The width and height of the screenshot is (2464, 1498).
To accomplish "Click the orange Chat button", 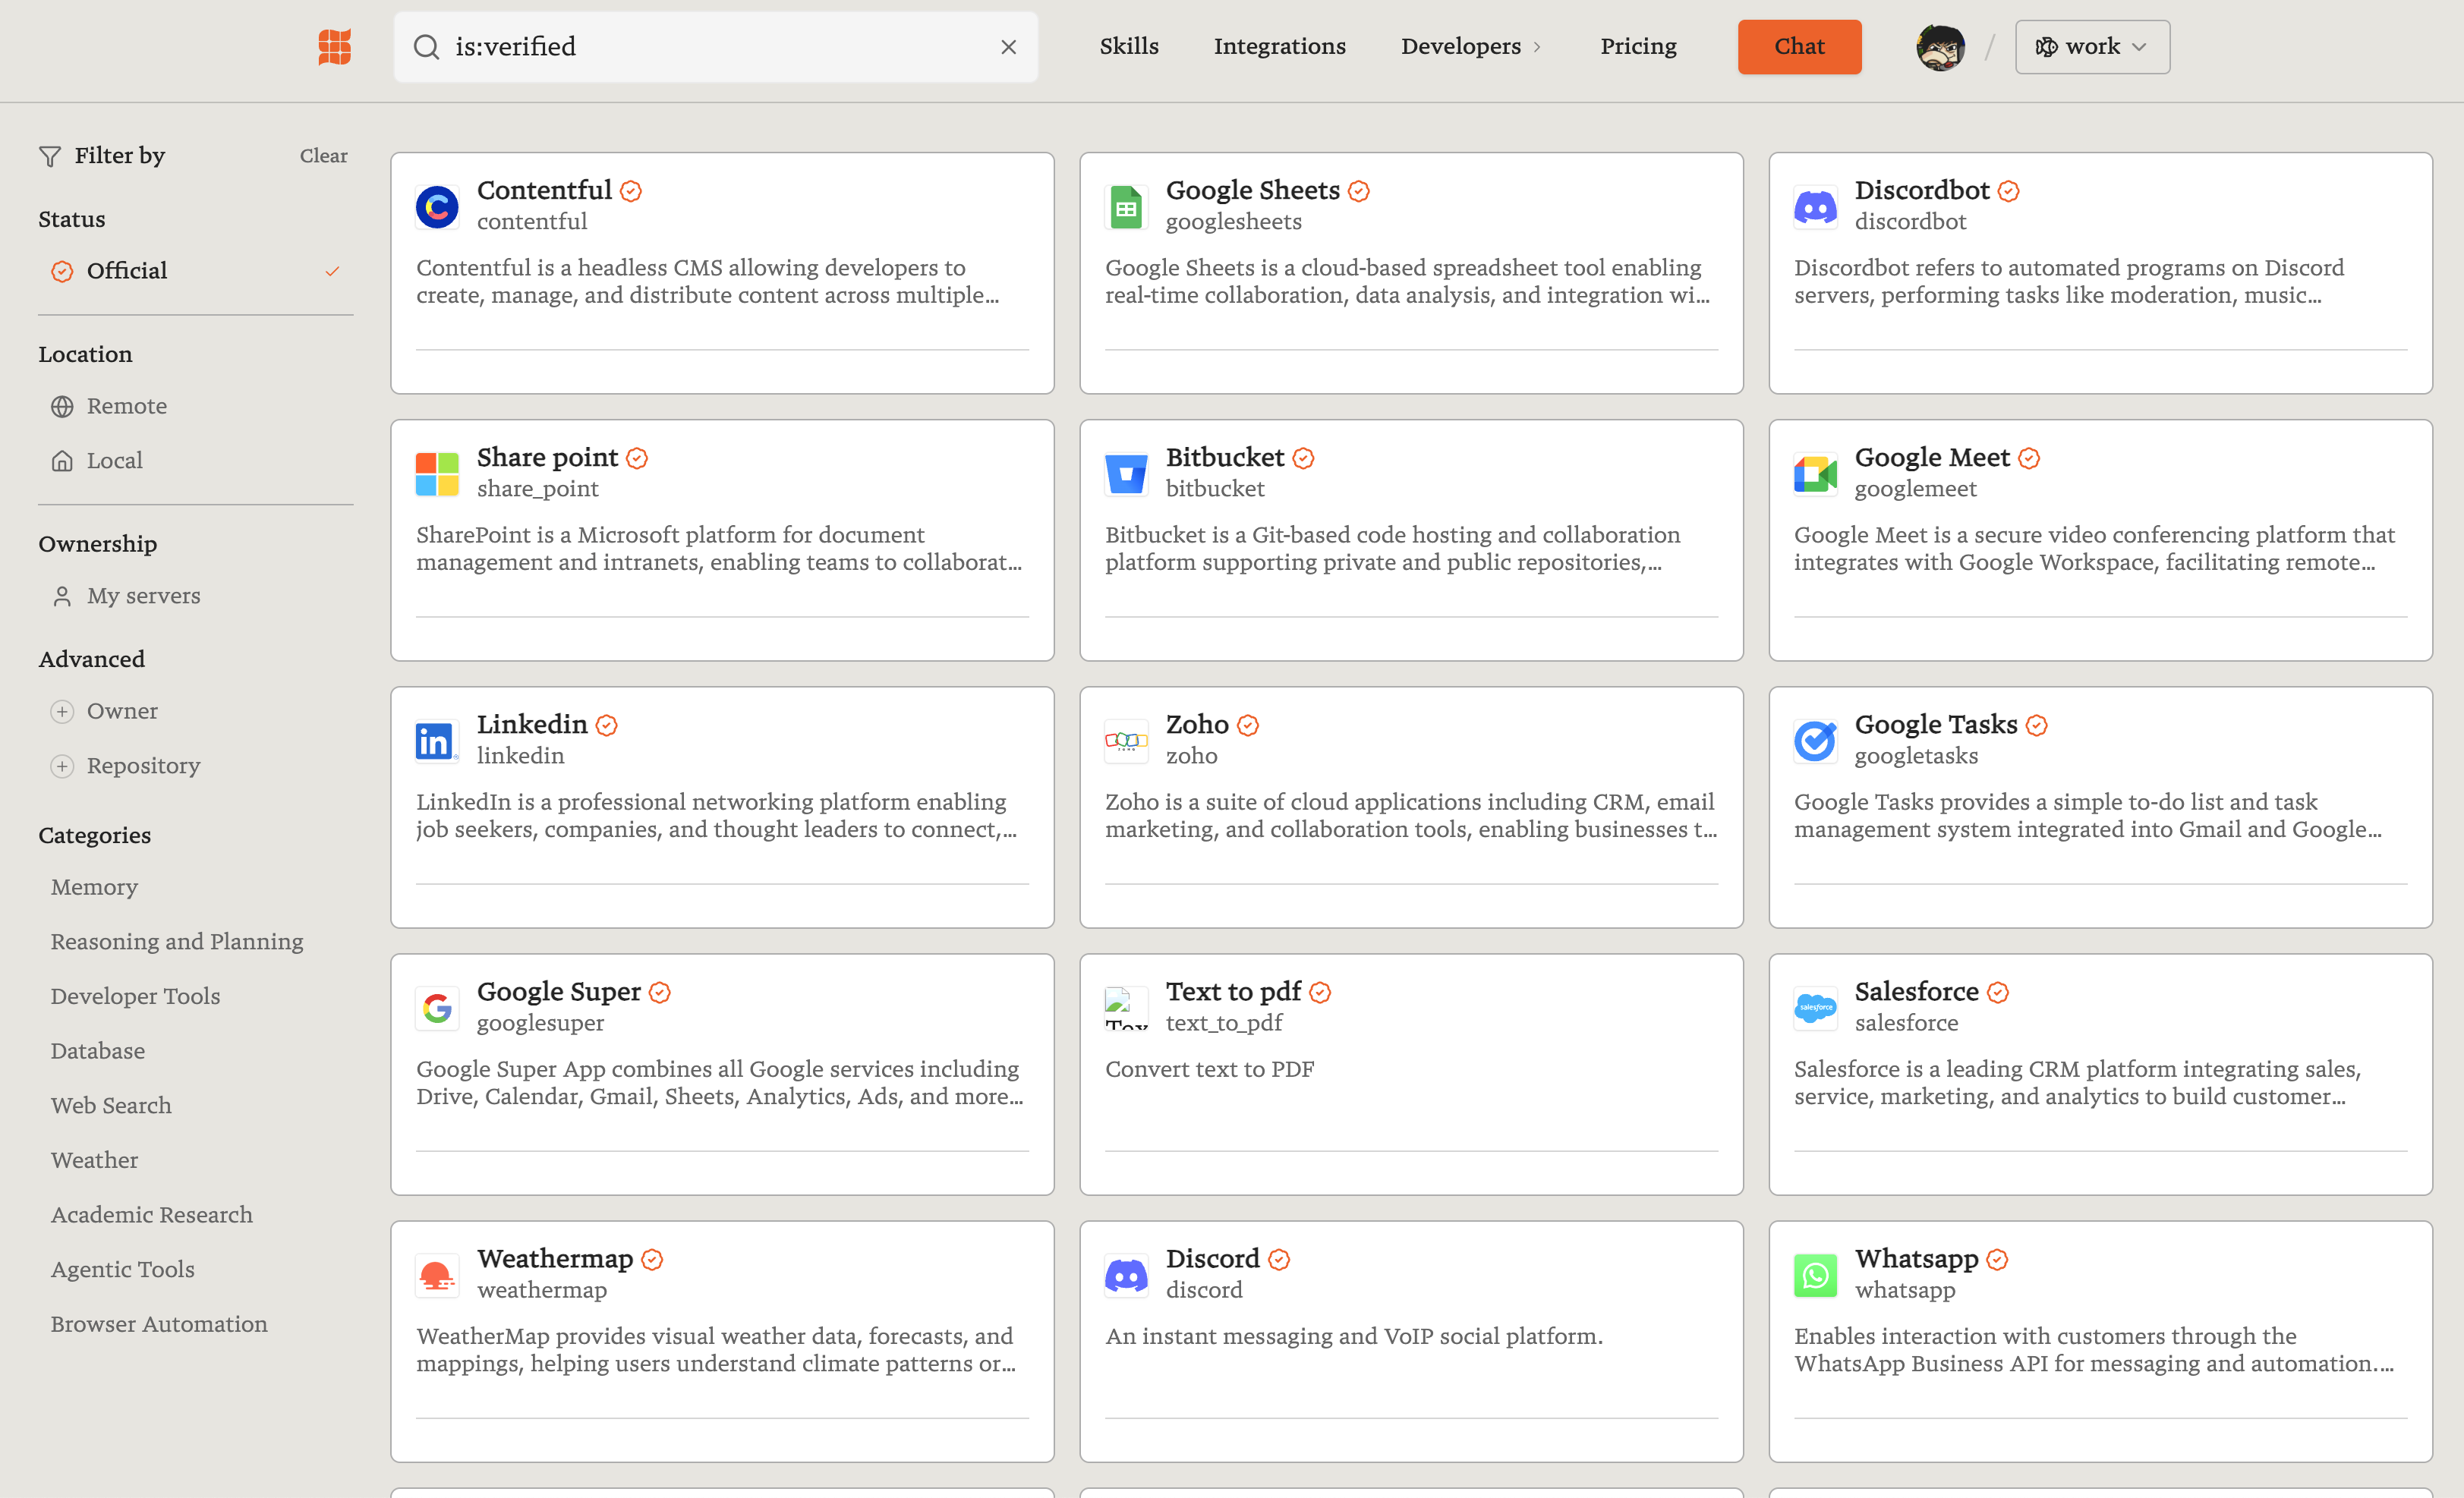I will pos(1799,47).
